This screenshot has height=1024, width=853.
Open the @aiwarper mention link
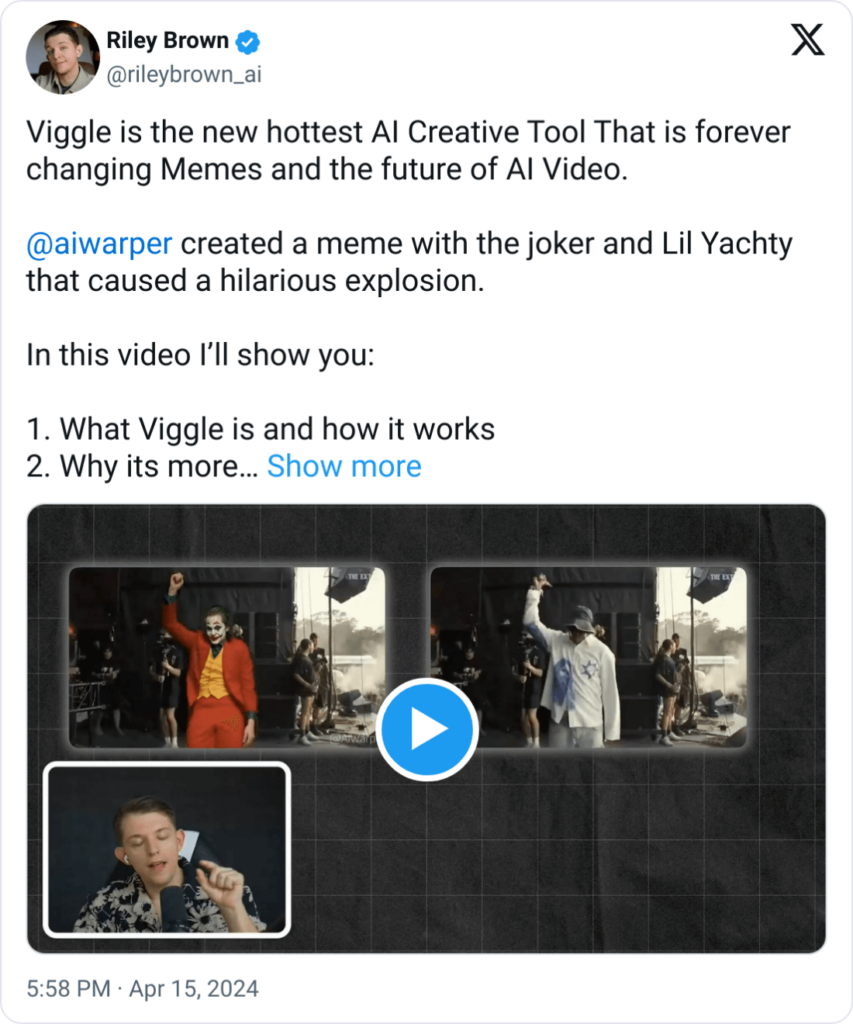[98, 244]
